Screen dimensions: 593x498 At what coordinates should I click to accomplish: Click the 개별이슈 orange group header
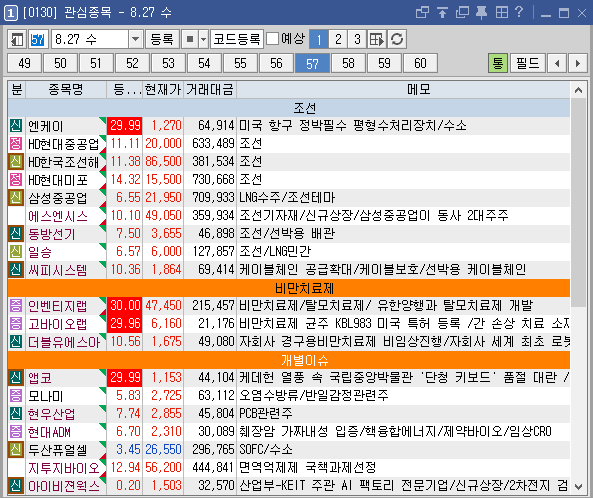[x=289, y=360]
